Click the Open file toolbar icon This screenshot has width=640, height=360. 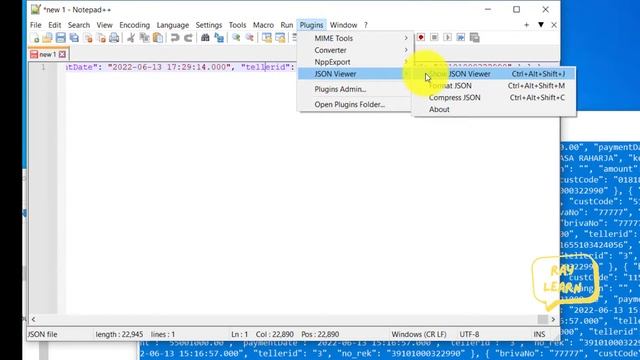pos(47,38)
